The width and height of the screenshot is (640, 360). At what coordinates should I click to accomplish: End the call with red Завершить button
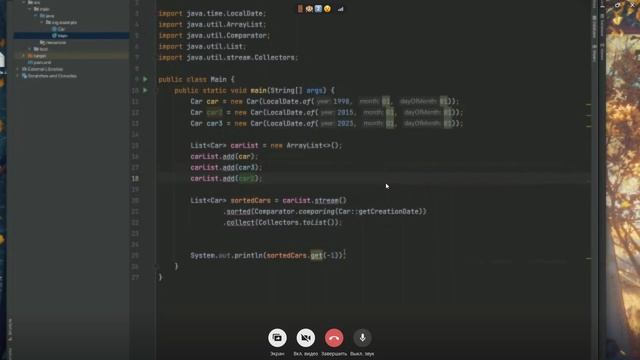[x=334, y=338]
